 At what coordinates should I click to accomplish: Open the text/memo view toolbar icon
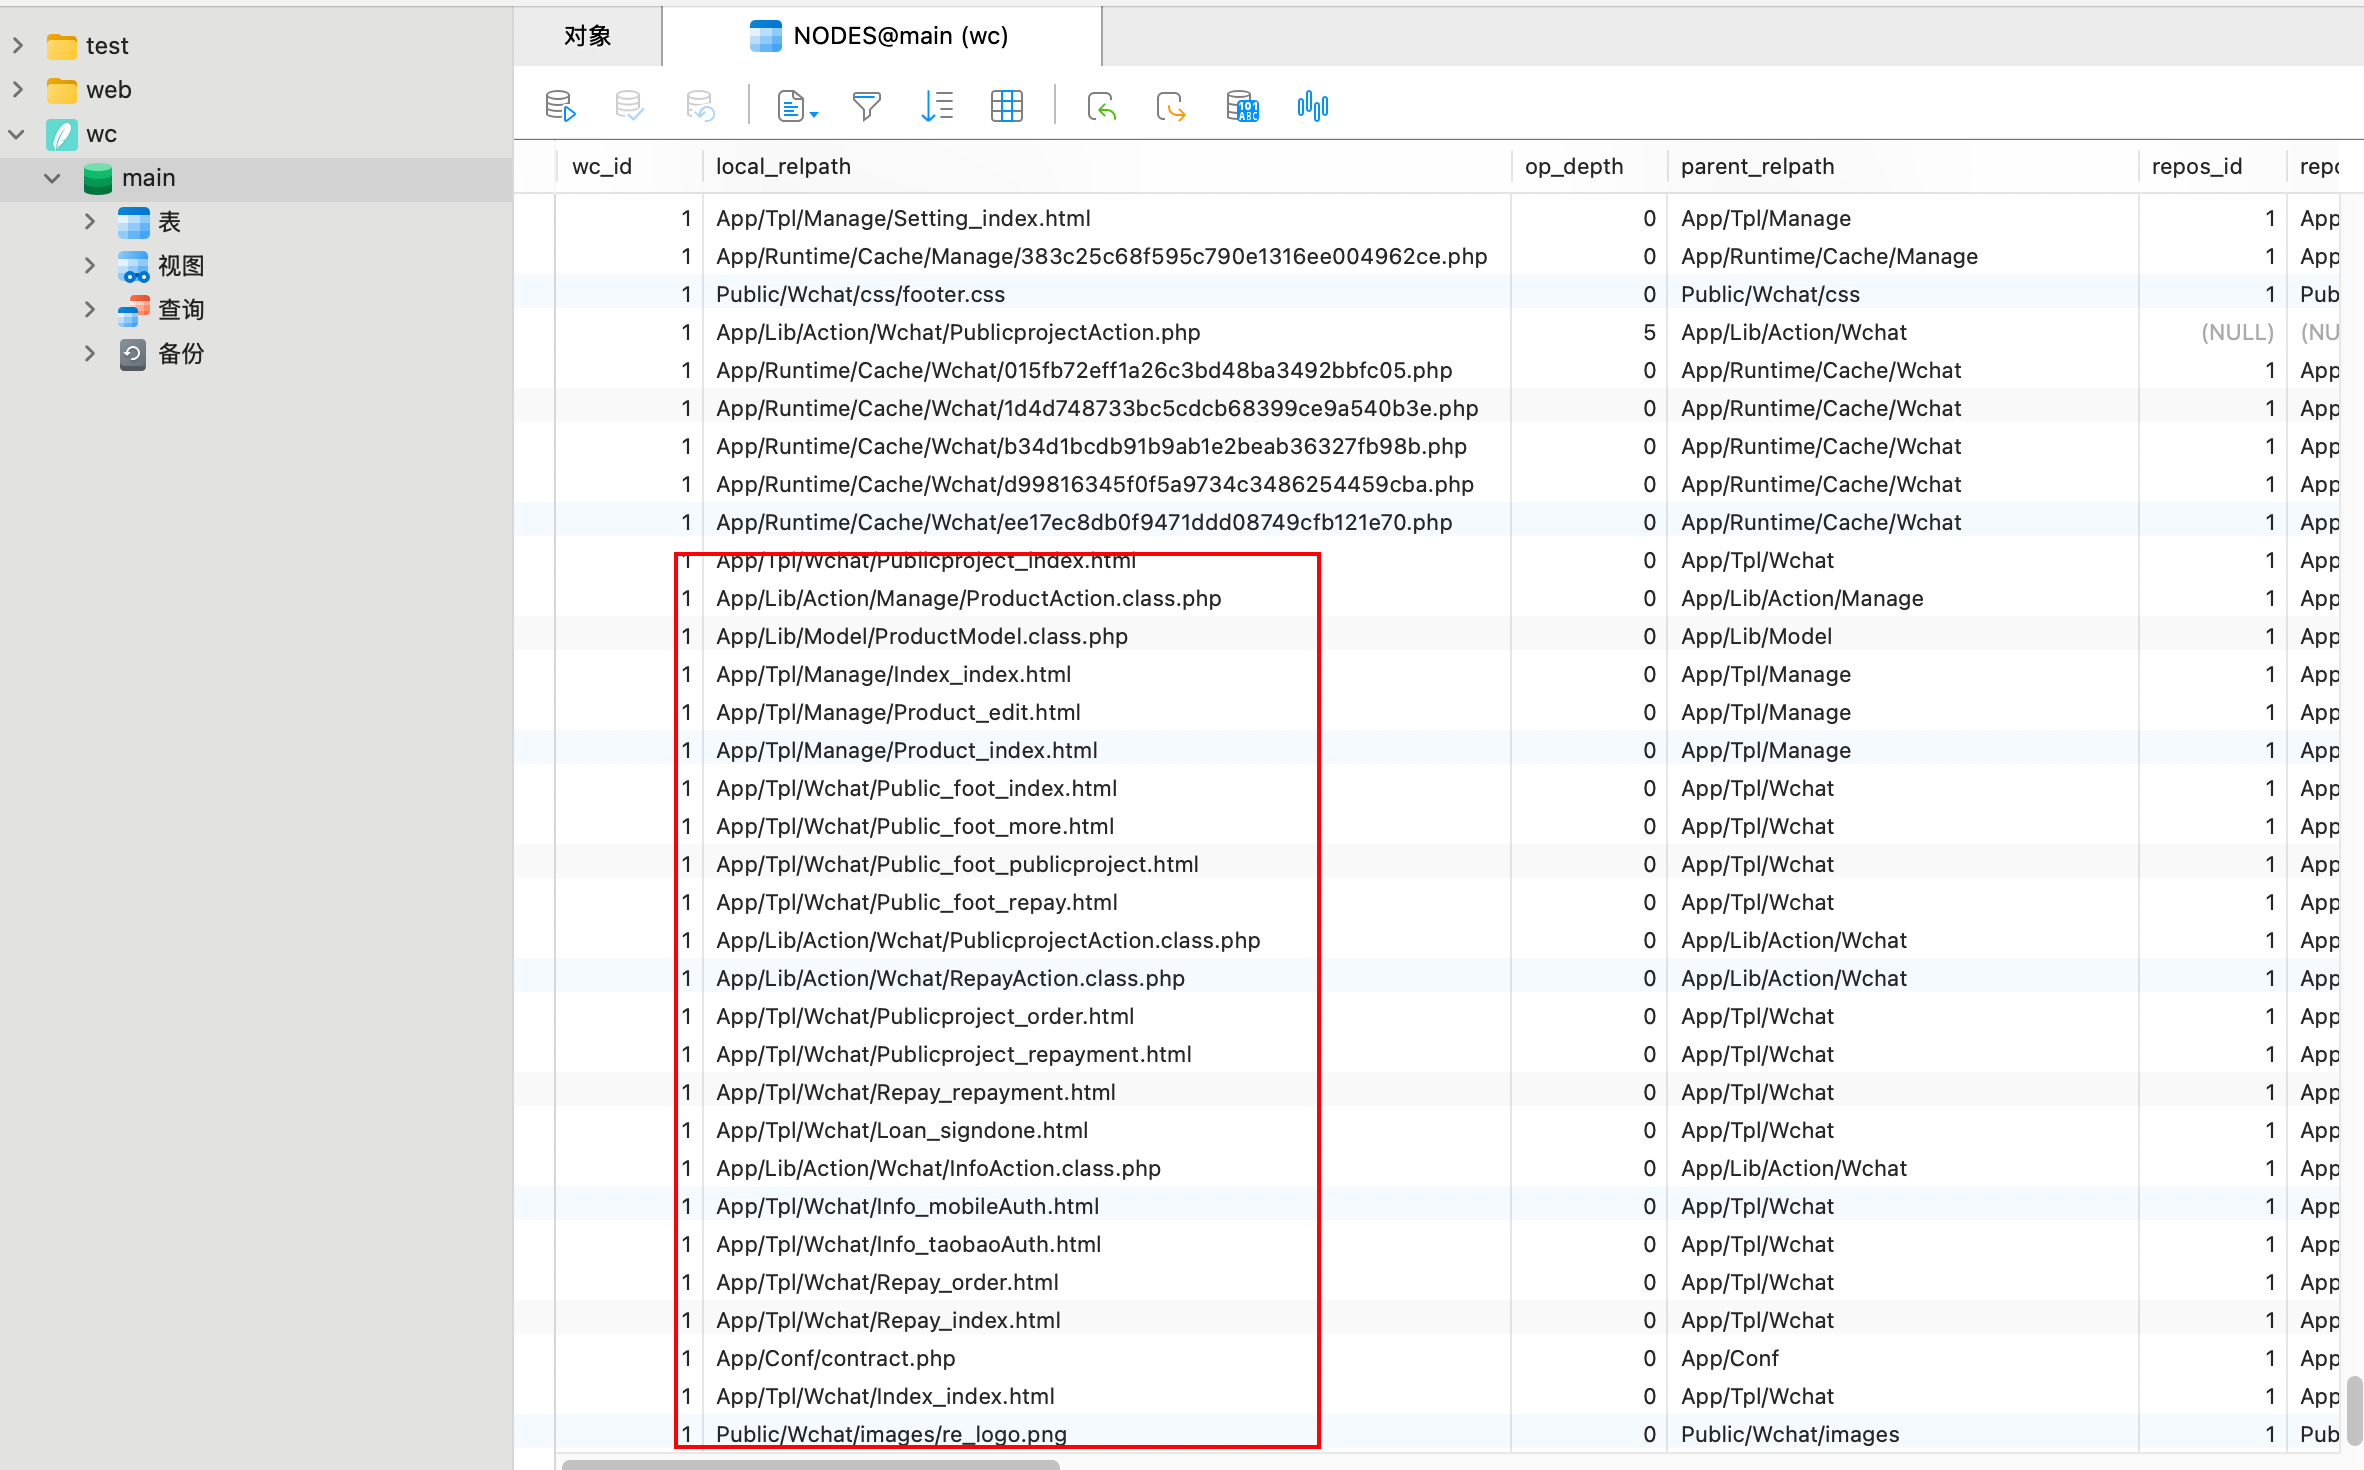click(791, 106)
